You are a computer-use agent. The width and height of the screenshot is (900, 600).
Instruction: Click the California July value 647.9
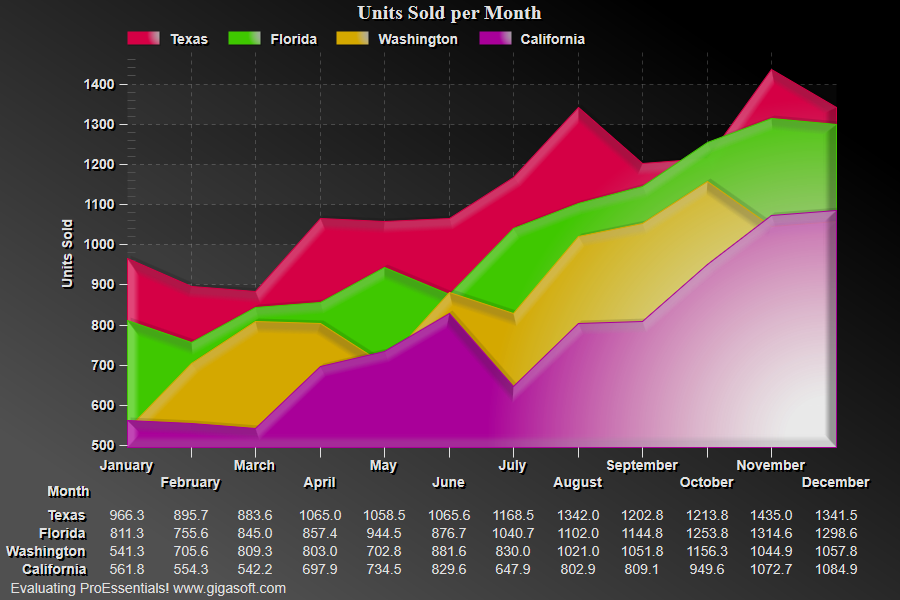tap(513, 570)
